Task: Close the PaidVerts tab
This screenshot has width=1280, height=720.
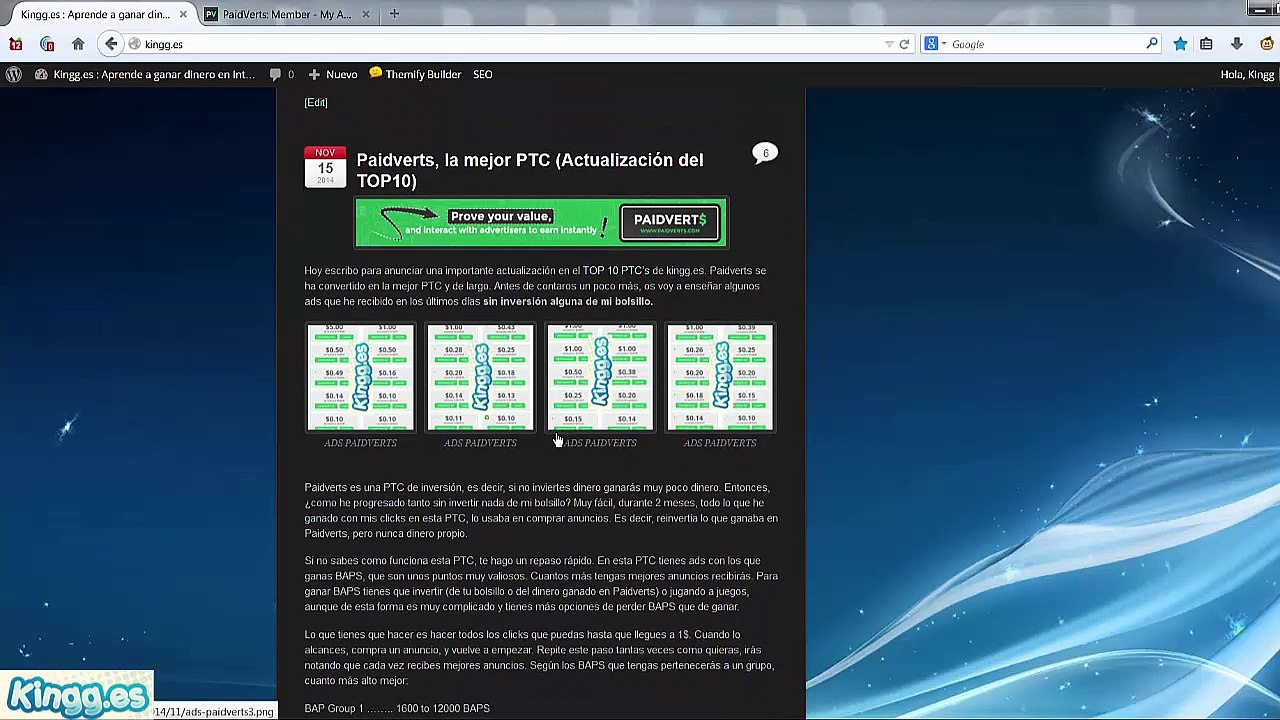Action: click(366, 14)
